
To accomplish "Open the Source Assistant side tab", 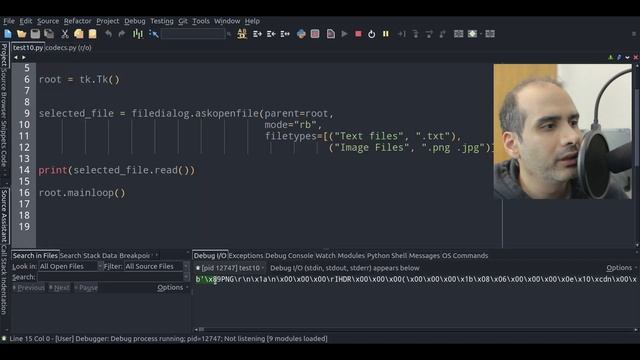I will pyautogui.click(x=4, y=215).
